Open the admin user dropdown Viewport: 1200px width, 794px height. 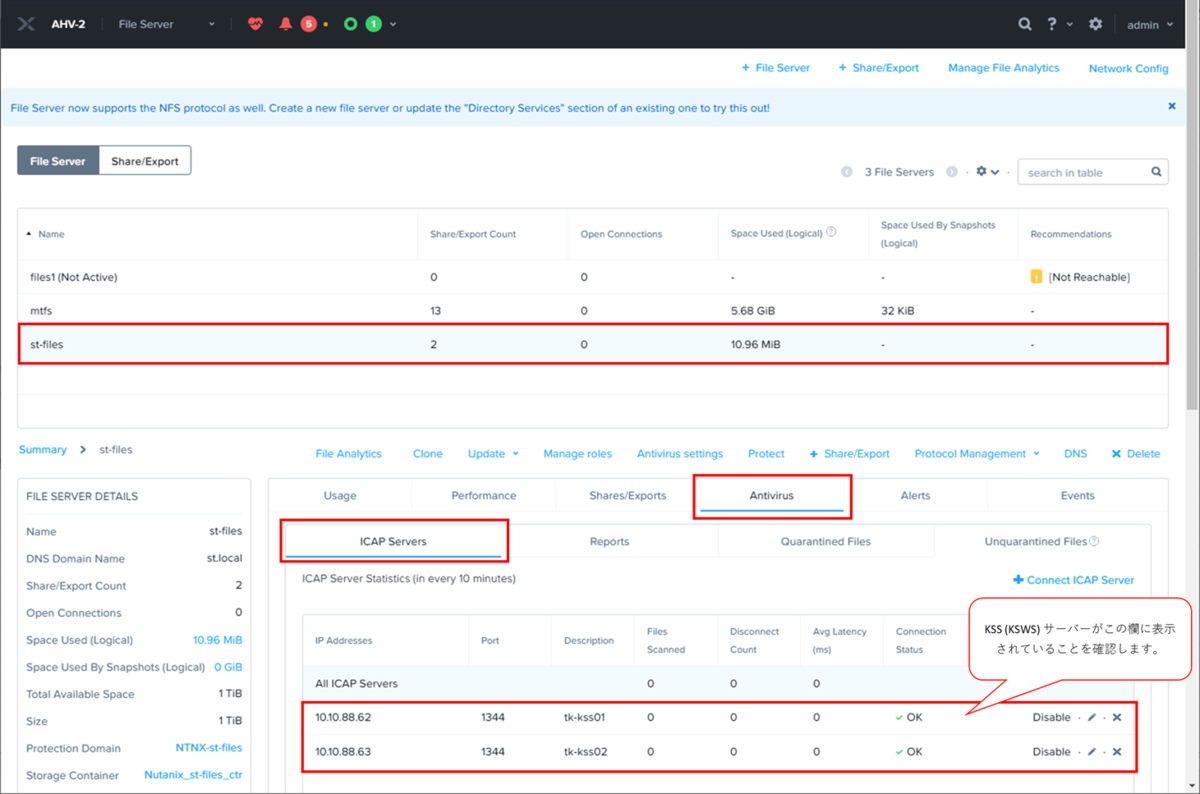[1150, 24]
